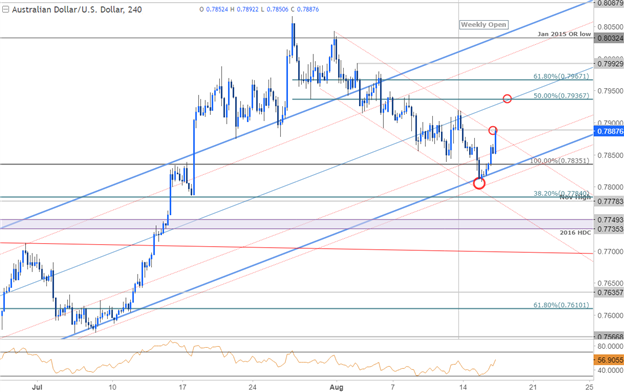Screen dimensions: 624x392
Task: Click the Jul date axis label
Action: click(x=37, y=386)
